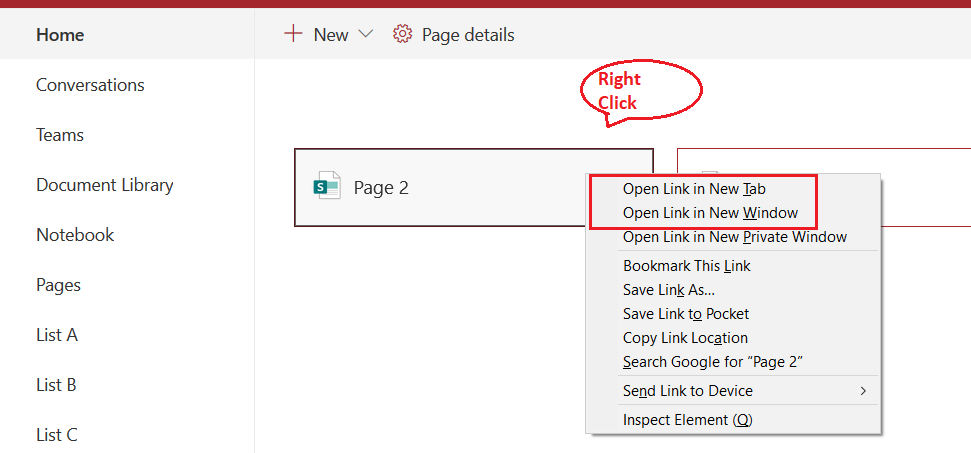This screenshot has height=453, width=971.
Task: Expand the New dropdown chevron
Action: point(365,35)
